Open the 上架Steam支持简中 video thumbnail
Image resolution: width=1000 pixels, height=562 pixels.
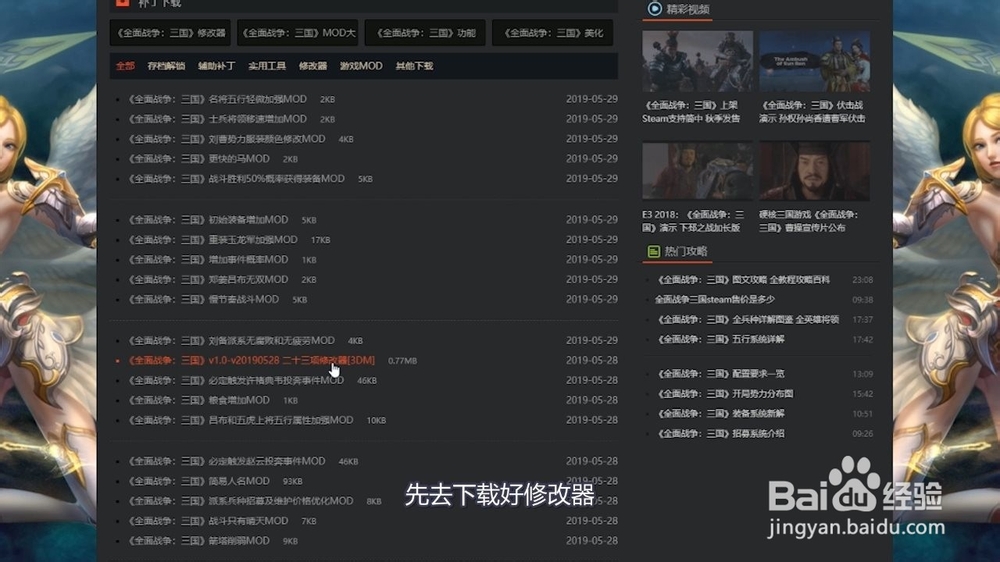(698, 61)
